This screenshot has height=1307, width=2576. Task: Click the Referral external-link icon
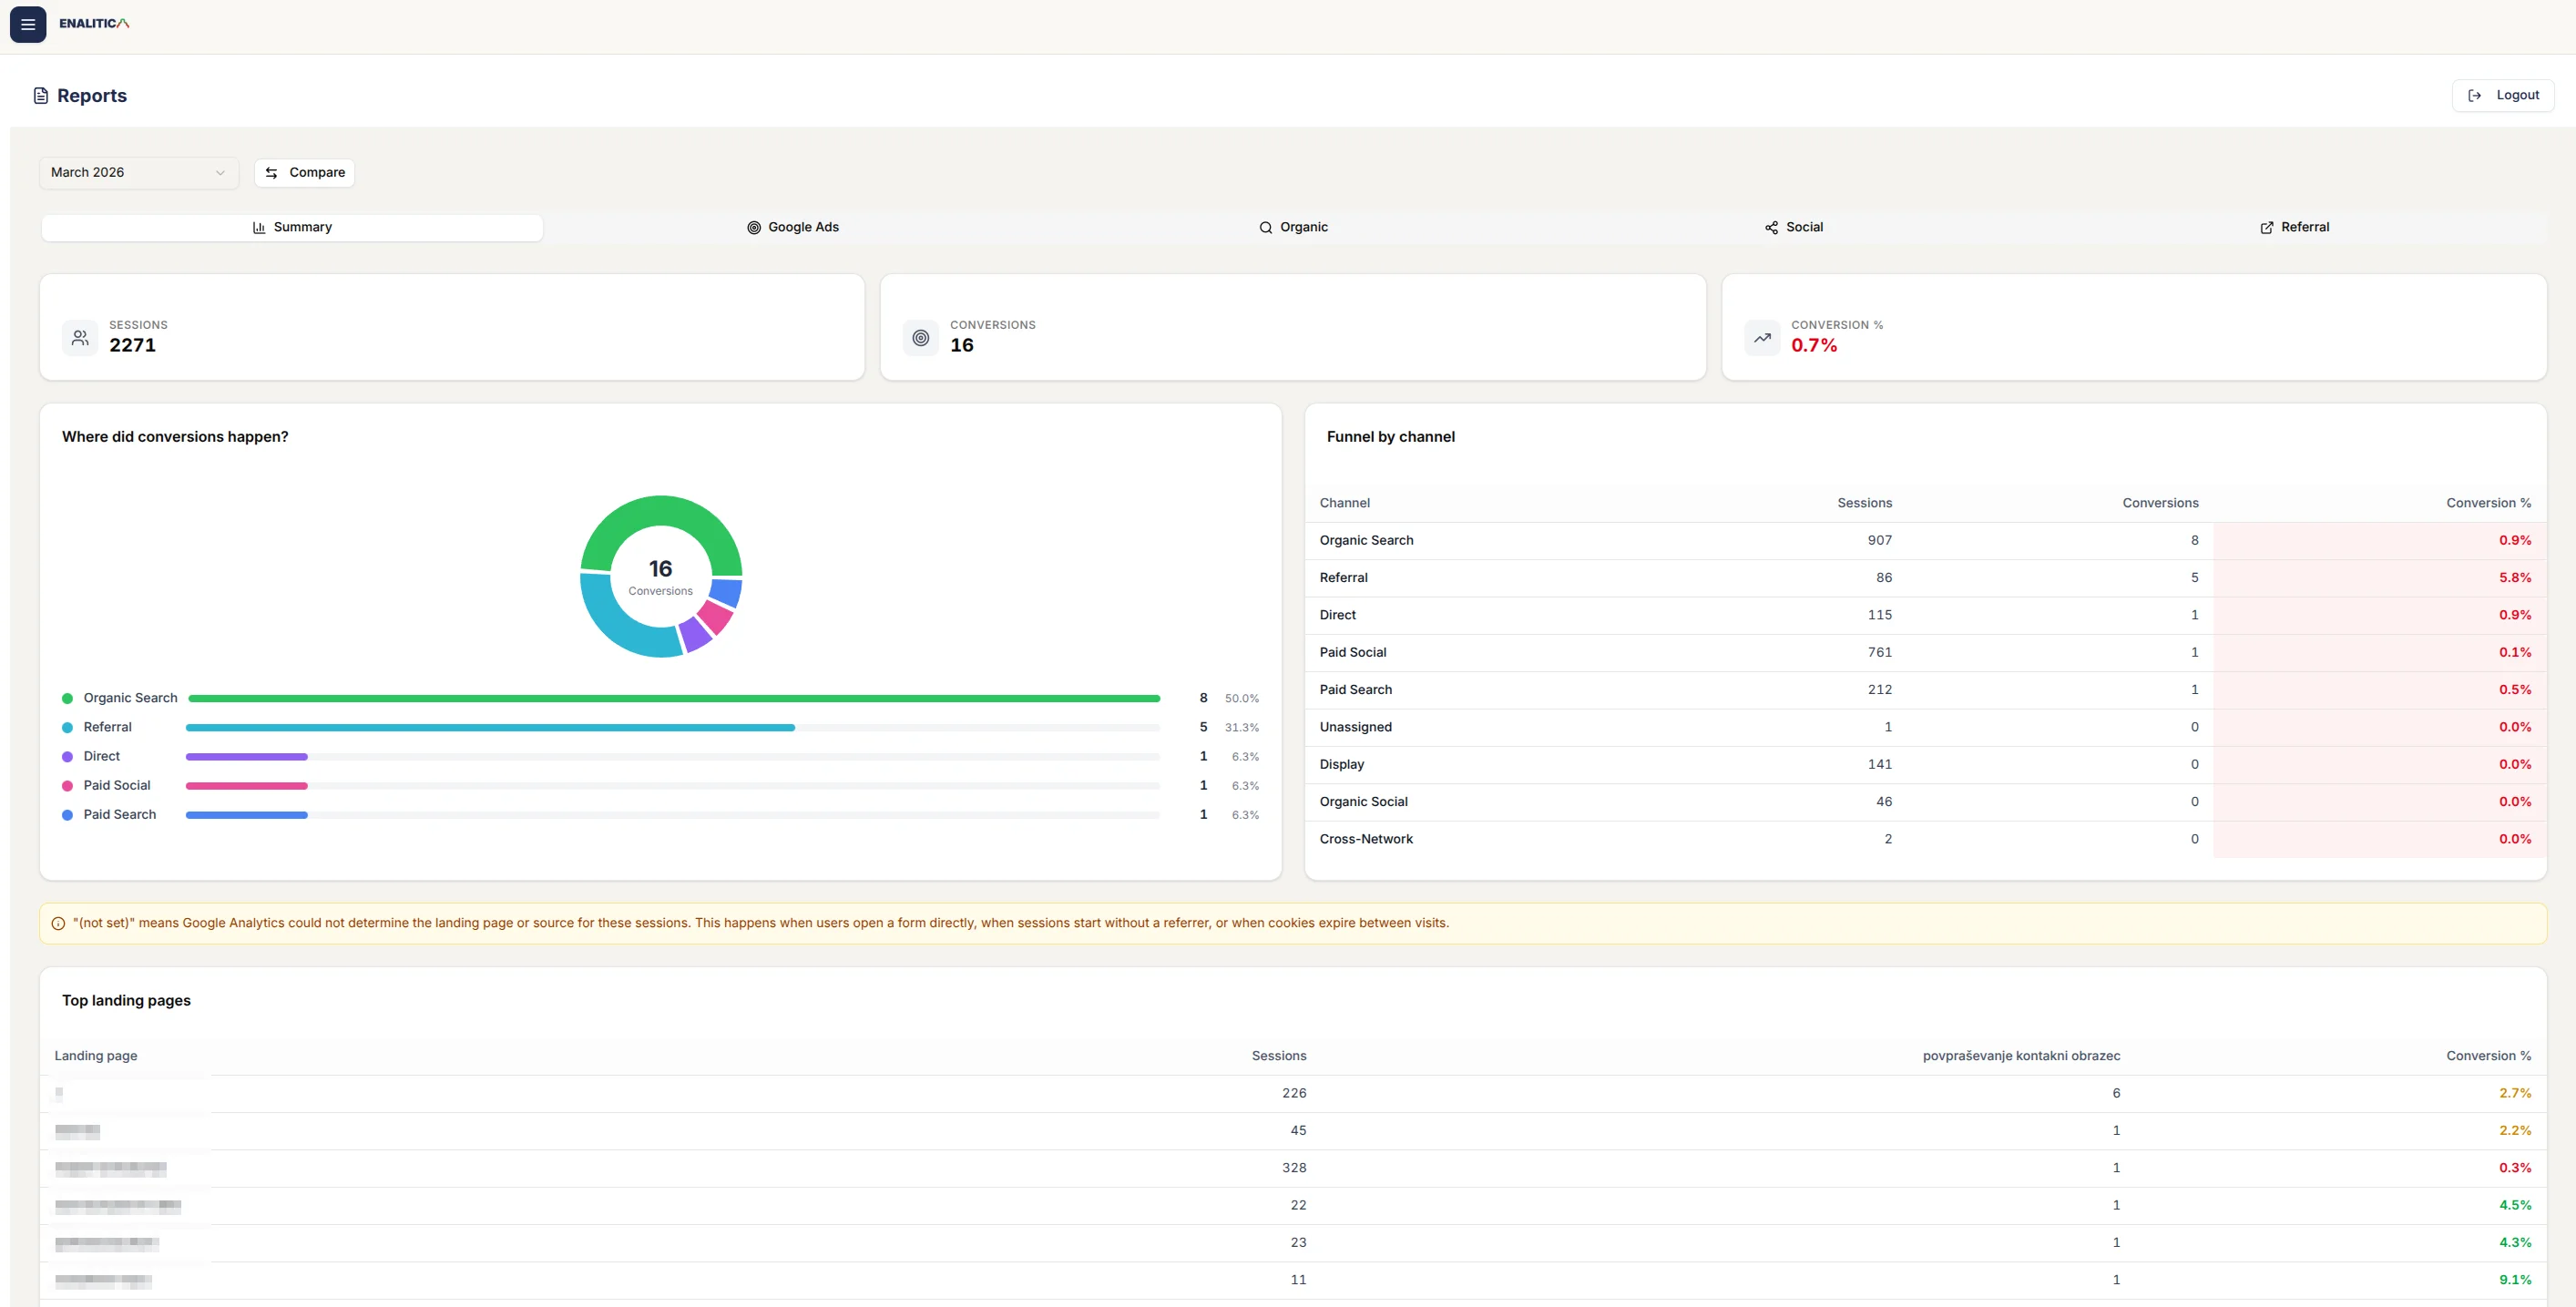point(2266,227)
